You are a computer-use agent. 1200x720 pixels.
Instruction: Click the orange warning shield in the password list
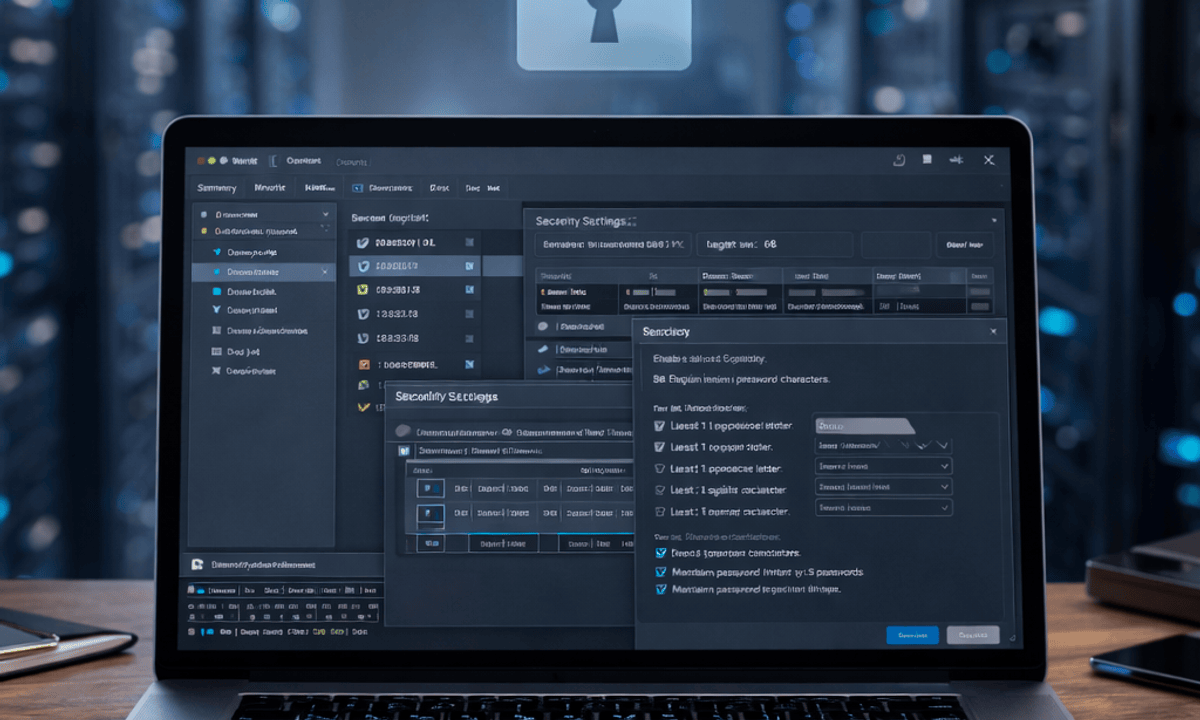point(365,365)
